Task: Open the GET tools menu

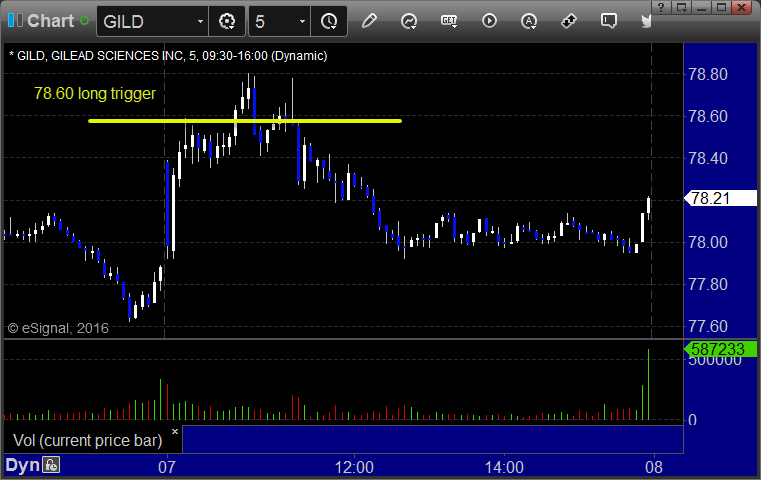Action: (x=449, y=21)
